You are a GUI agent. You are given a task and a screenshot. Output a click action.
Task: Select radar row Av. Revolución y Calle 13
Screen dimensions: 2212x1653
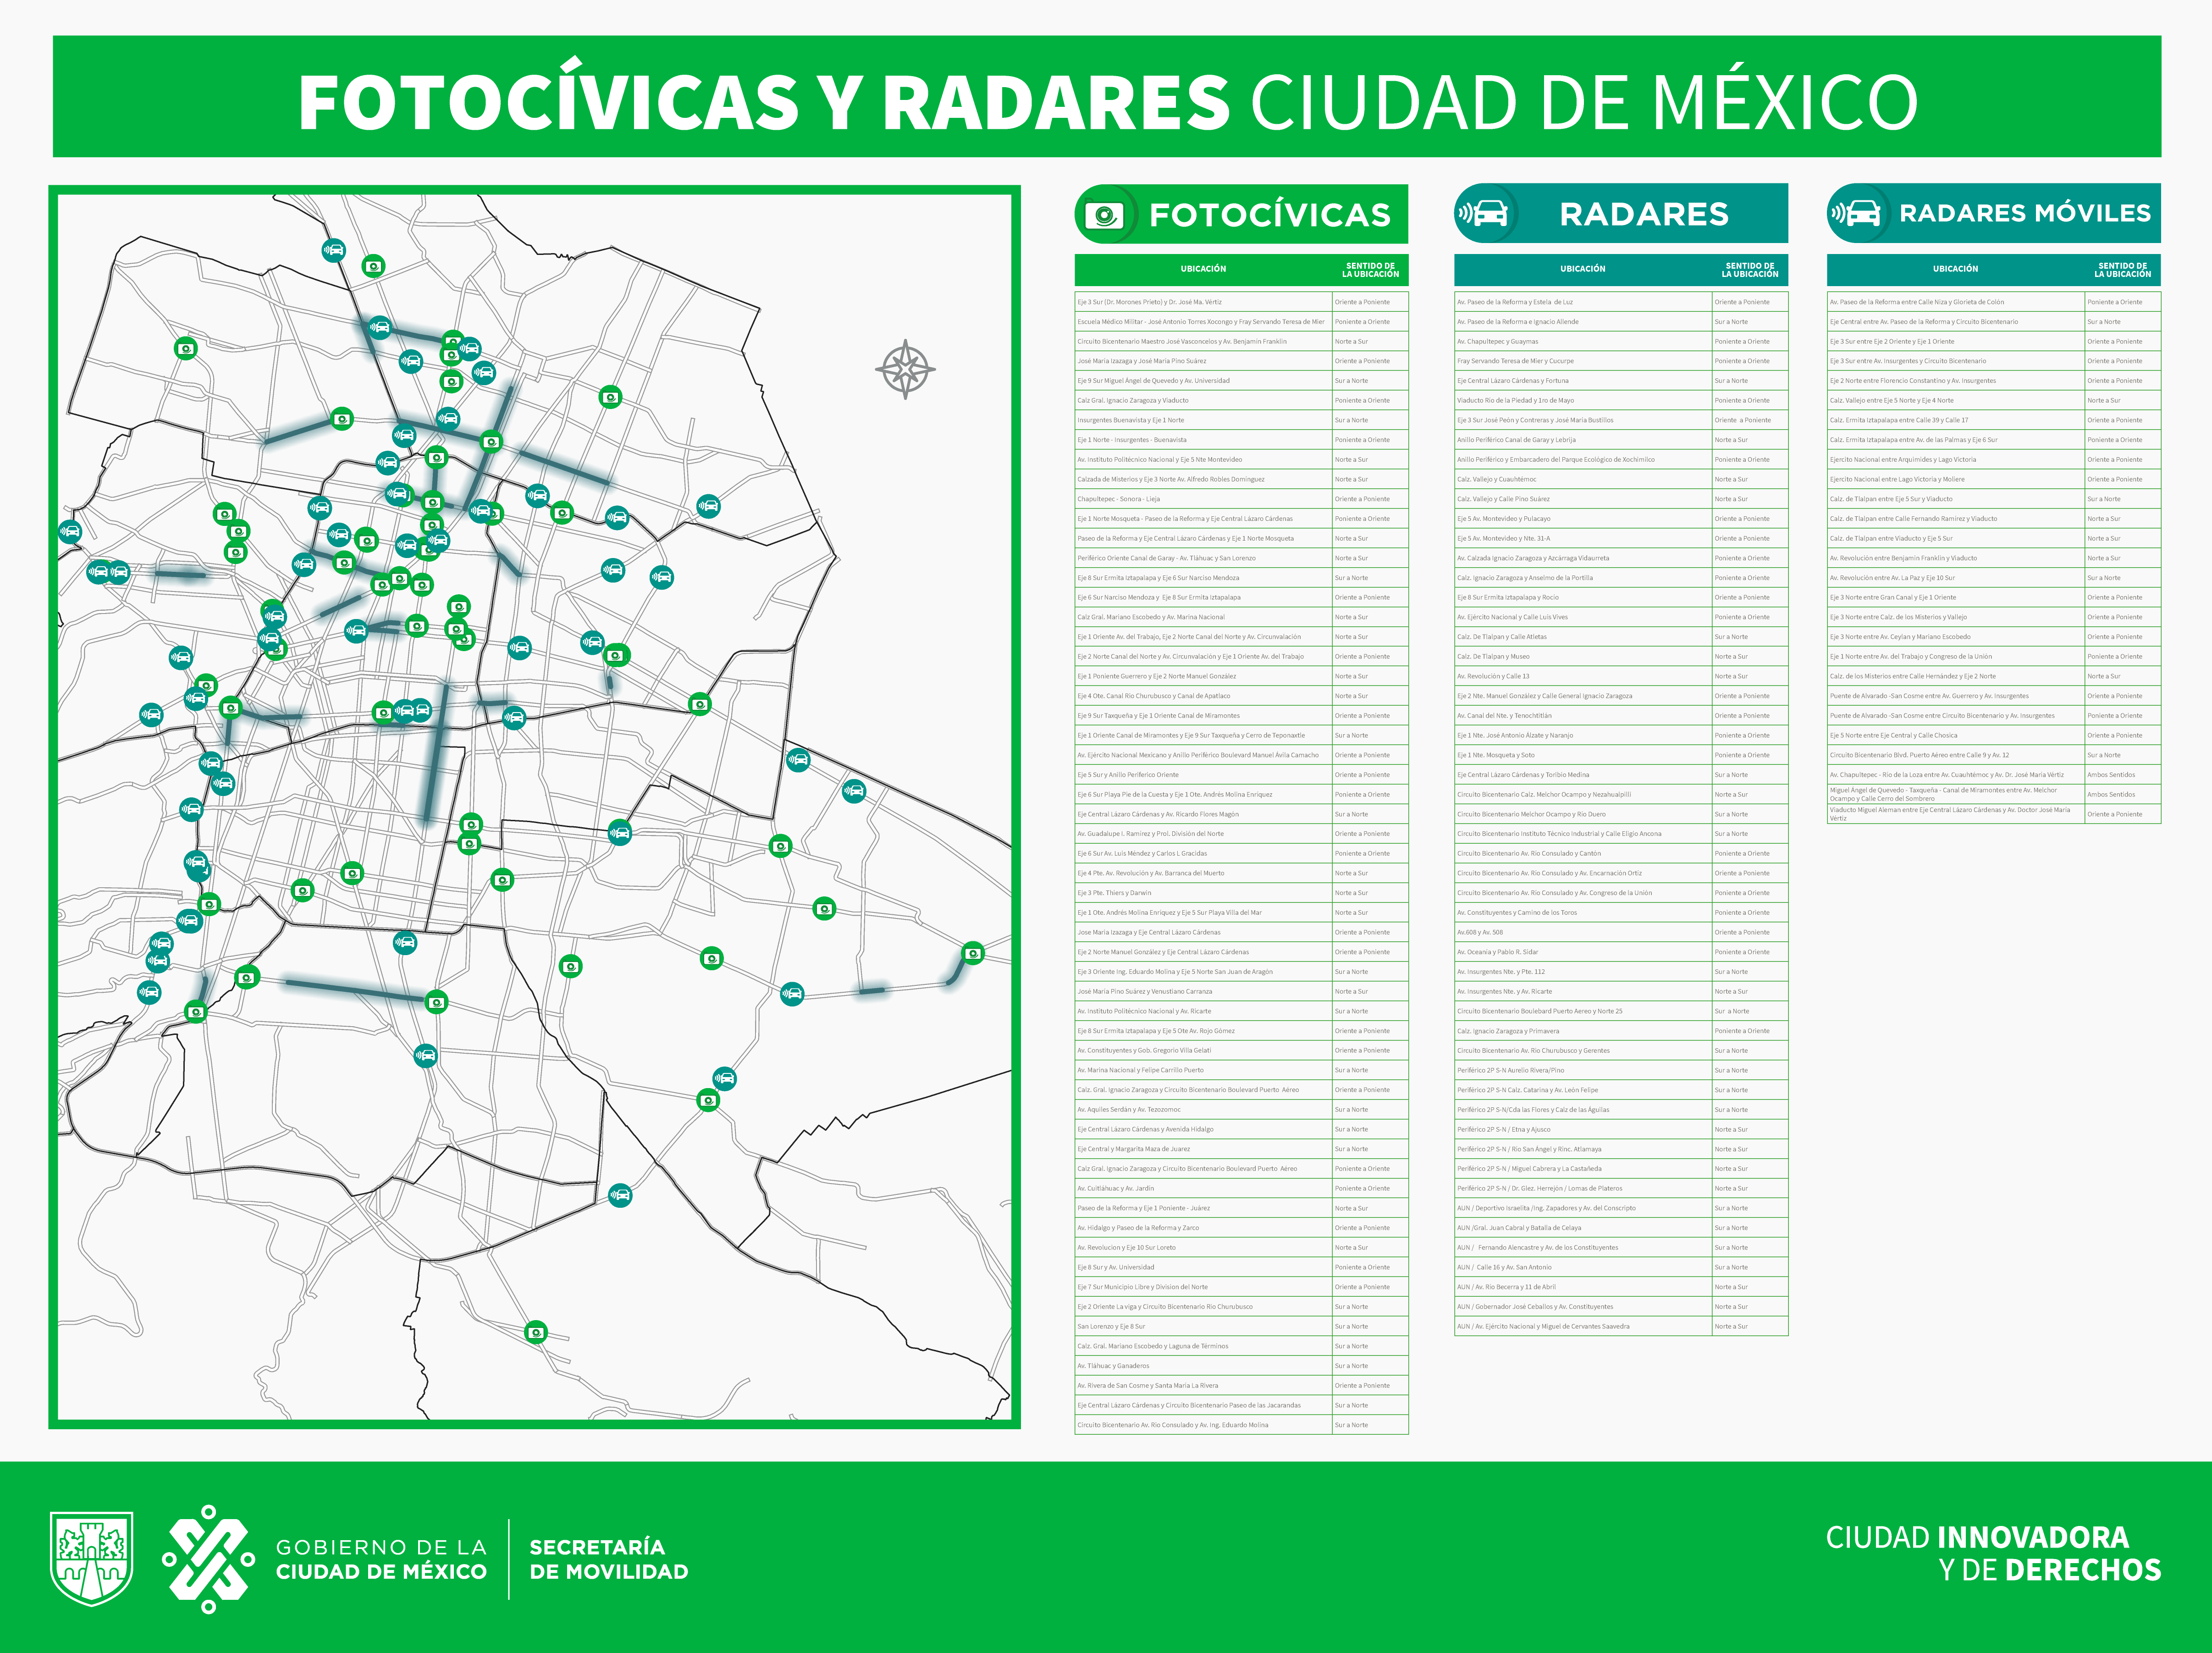click(1621, 676)
